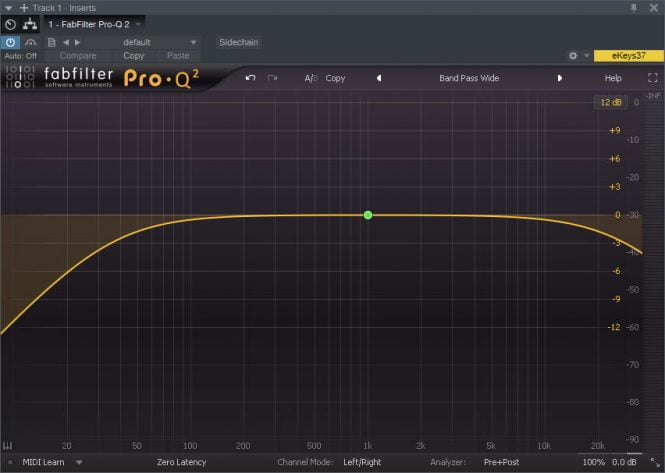The image size is (665, 473).
Task: Click the MIDI Learn button
Action: click(x=43, y=462)
